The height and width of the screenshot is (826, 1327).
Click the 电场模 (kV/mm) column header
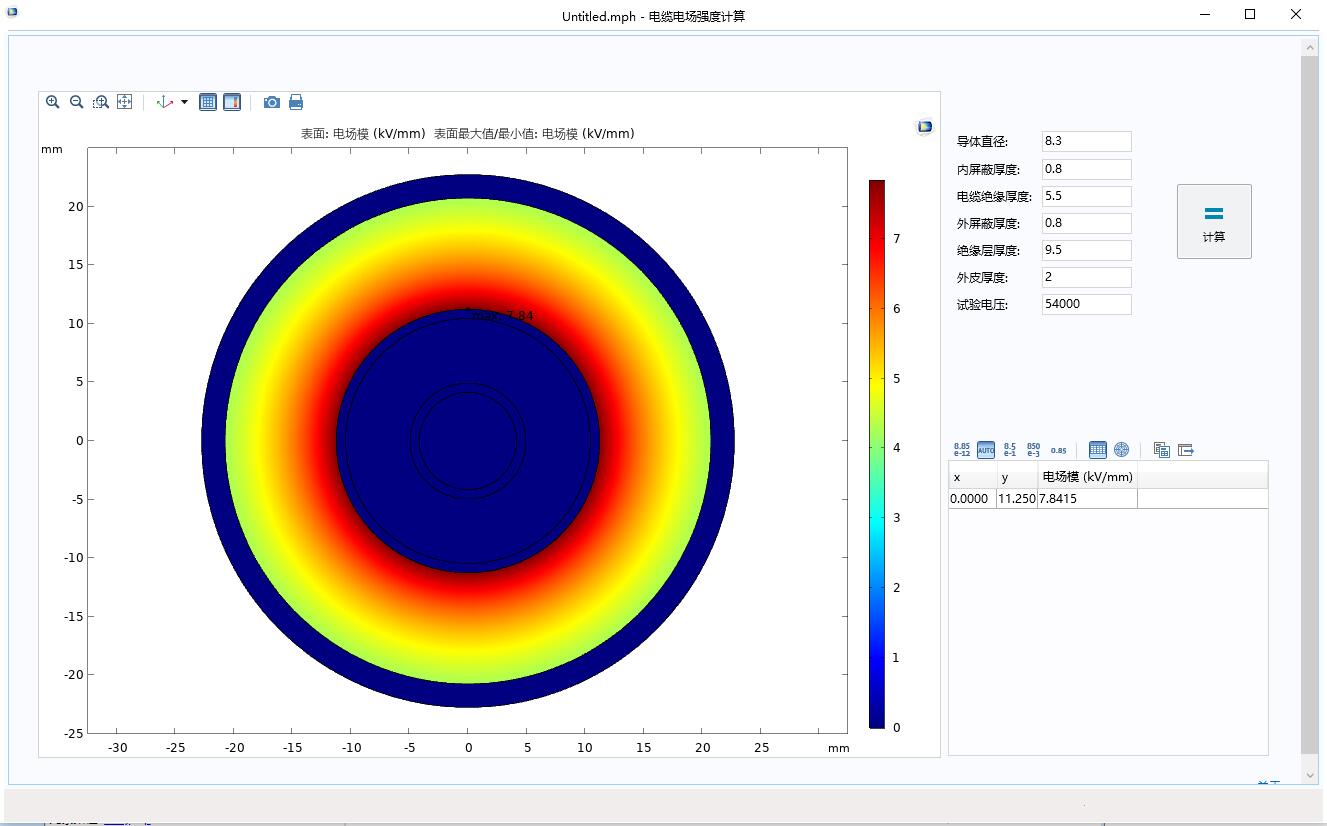coord(1087,478)
